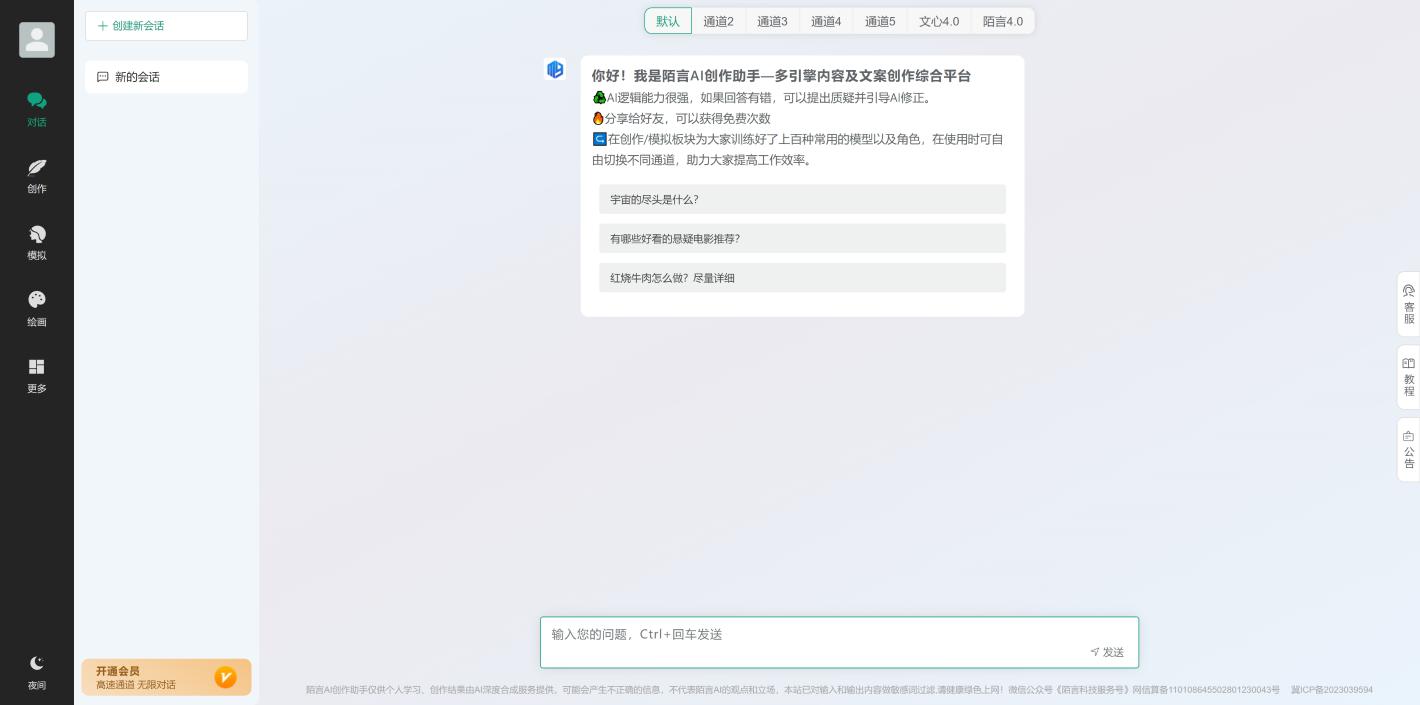
Task: Switch to the 文心4.0 tab
Action: coord(939,21)
